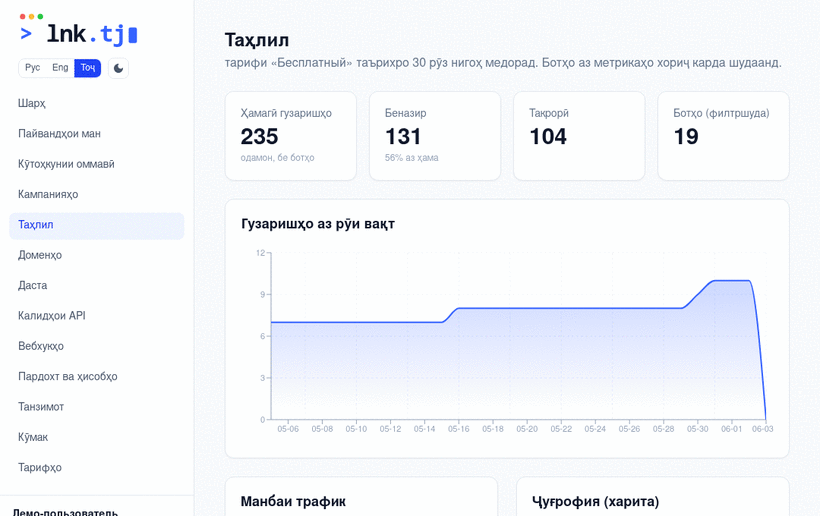Click Ҳамагӣ гузаришҳо 235 card
Image resolution: width=820 pixels, height=516 pixels.
pyautogui.click(x=291, y=136)
